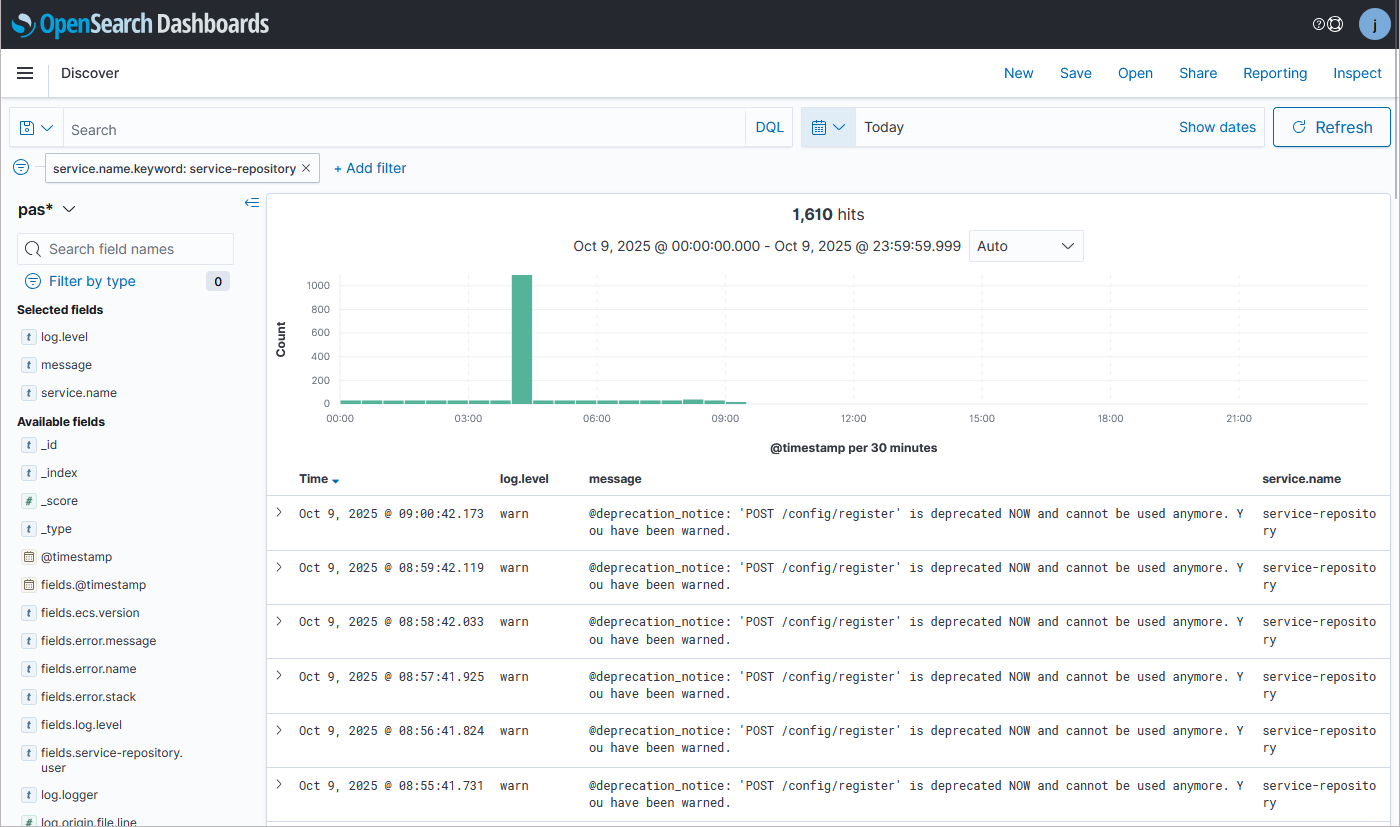Screen dimensions: 1400x827
Task: Click the Refresh button
Action: (1331, 127)
